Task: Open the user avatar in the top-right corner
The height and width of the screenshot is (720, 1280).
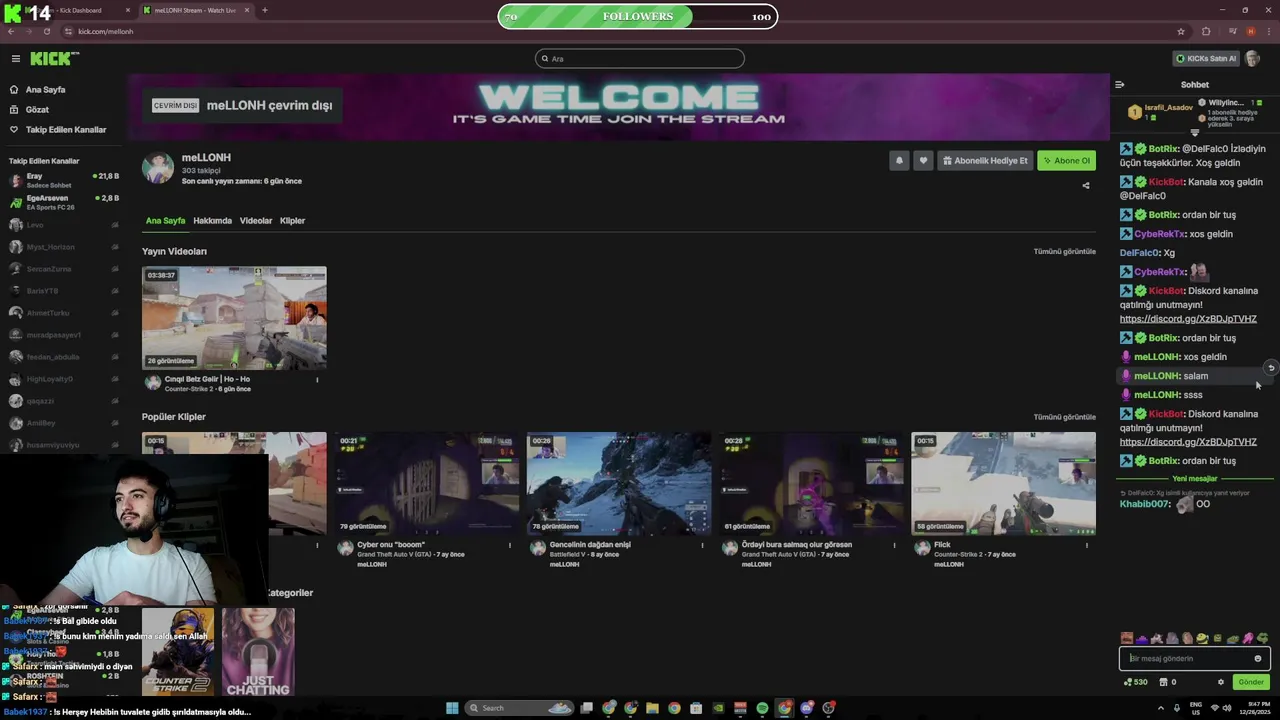Action: click(1252, 58)
